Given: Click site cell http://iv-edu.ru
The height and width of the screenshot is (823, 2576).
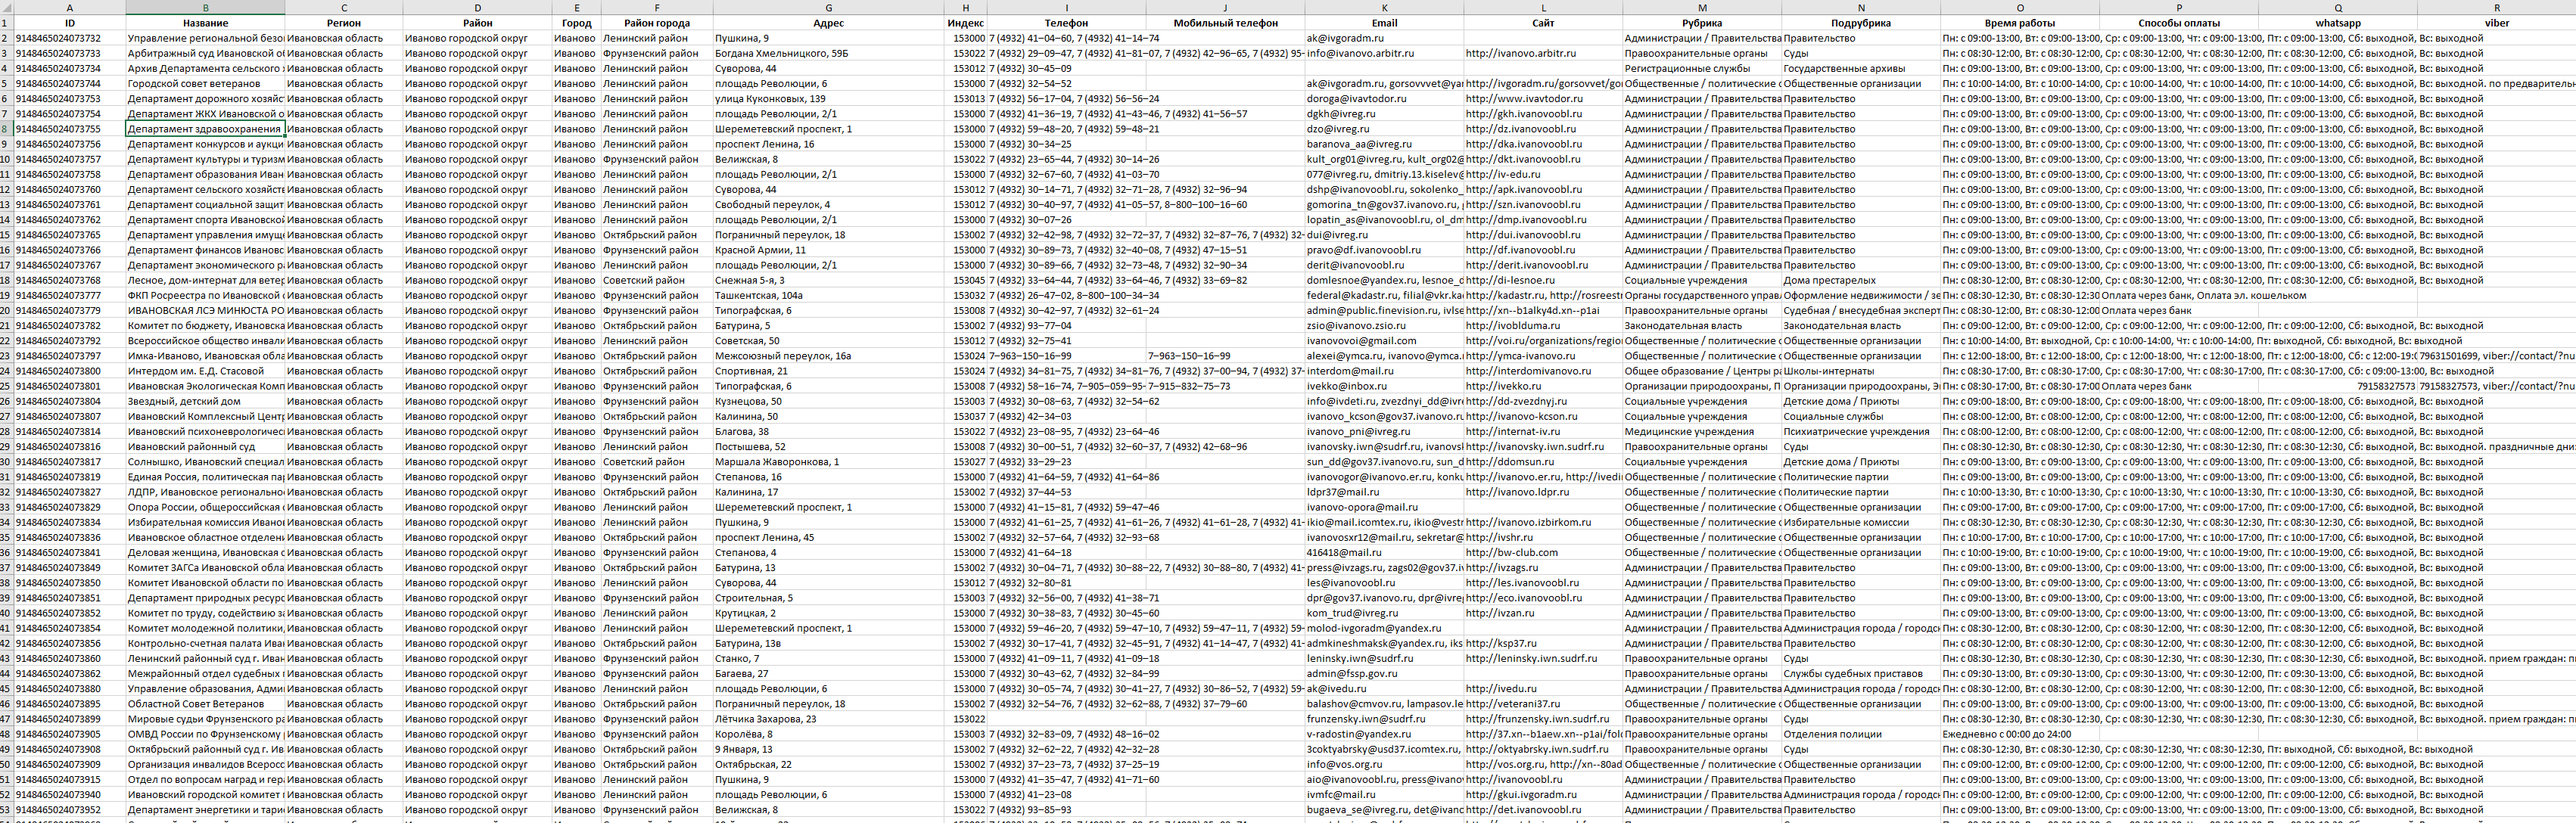Looking at the screenshot, I should [1543, 174].
